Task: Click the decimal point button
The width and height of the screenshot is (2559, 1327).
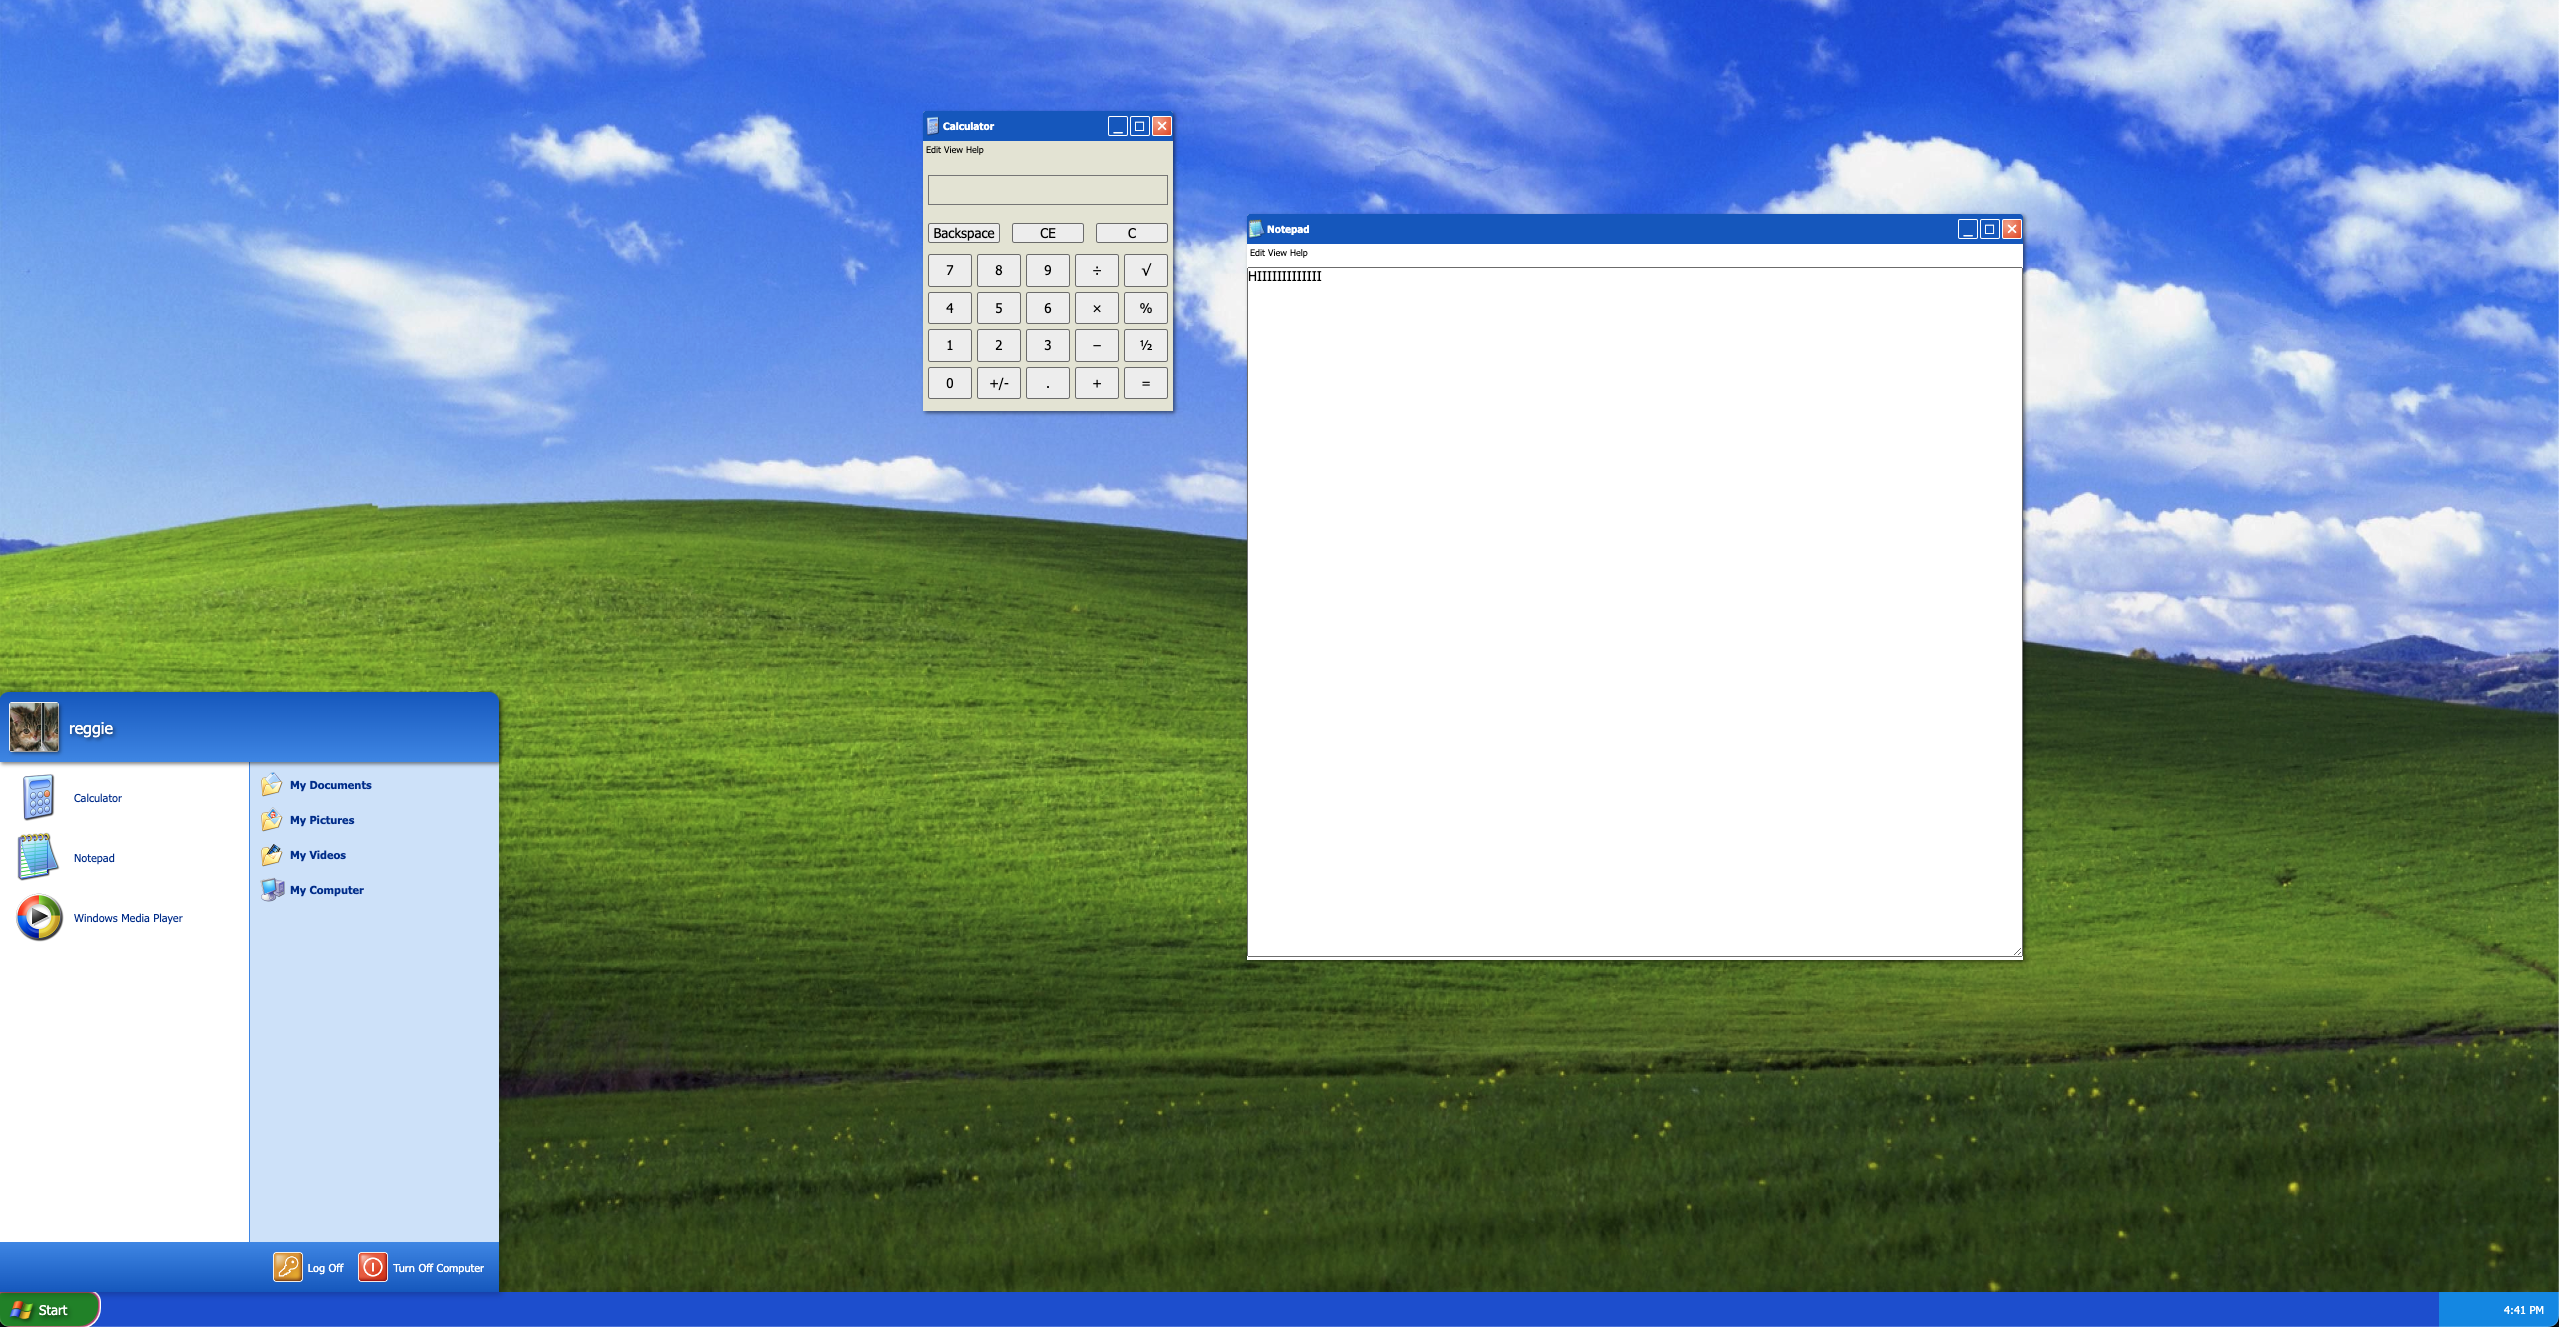Action: tap(1048, 383)
